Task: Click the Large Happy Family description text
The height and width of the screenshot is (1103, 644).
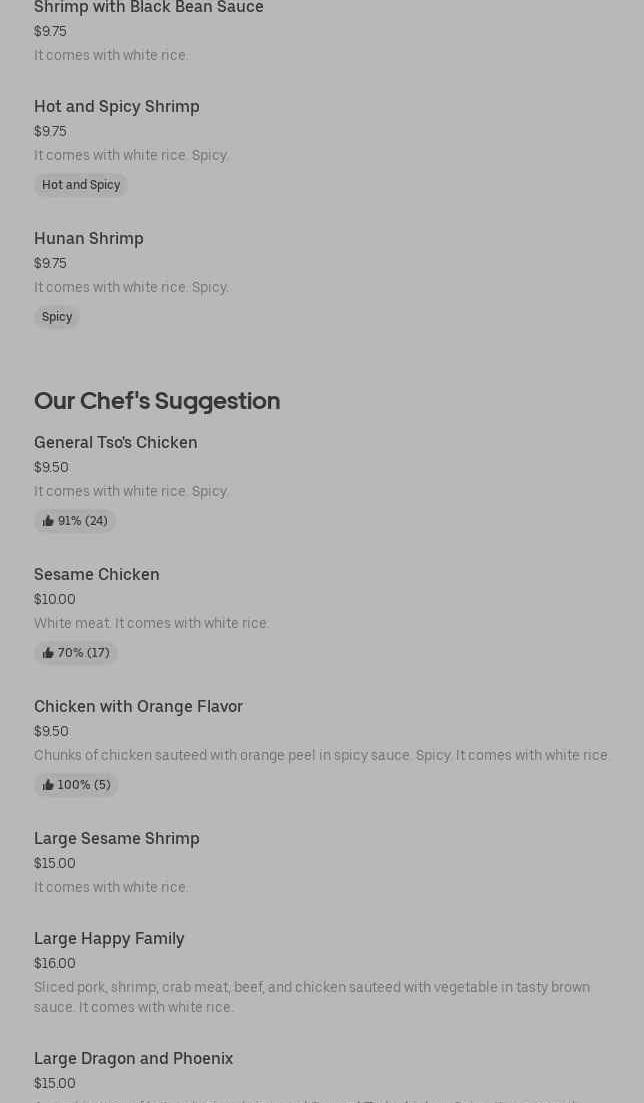Action: [312, 997]
